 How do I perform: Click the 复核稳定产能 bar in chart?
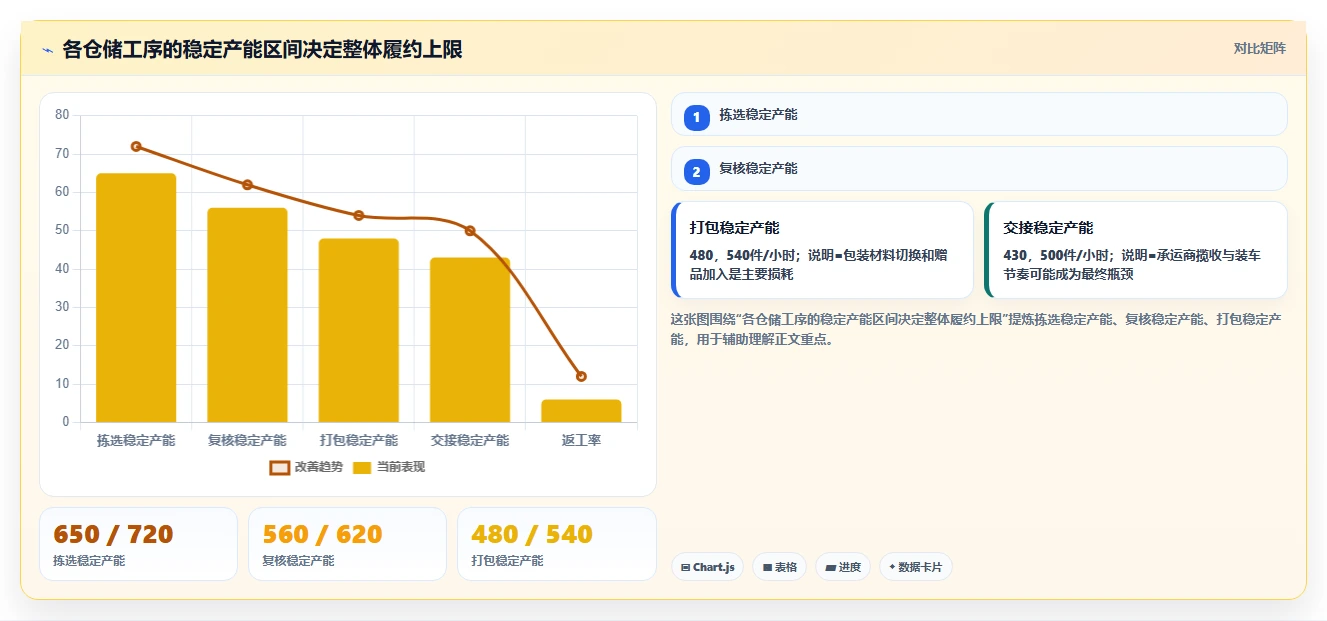247,315
